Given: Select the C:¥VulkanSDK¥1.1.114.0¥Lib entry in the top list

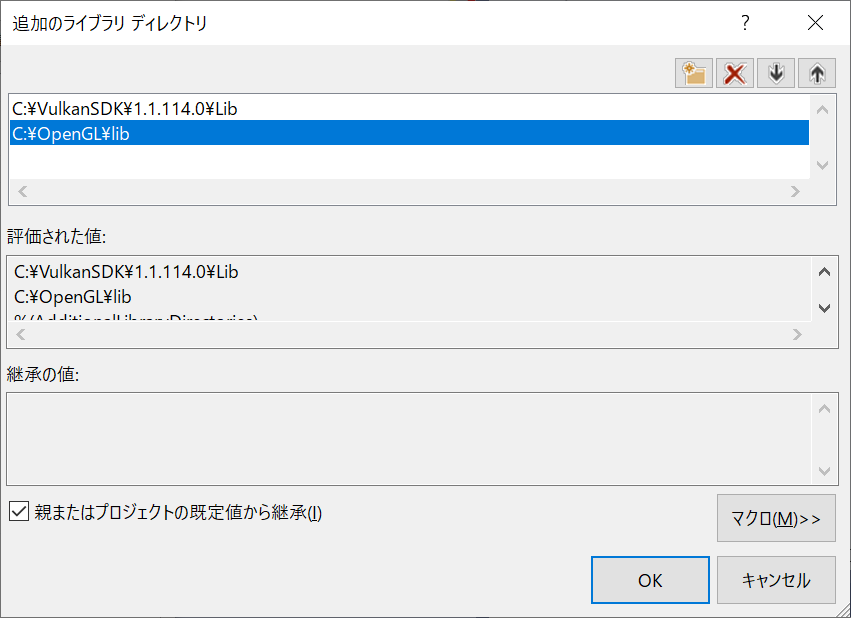Looking at the screenshot, I should click(x=409, y=109).
